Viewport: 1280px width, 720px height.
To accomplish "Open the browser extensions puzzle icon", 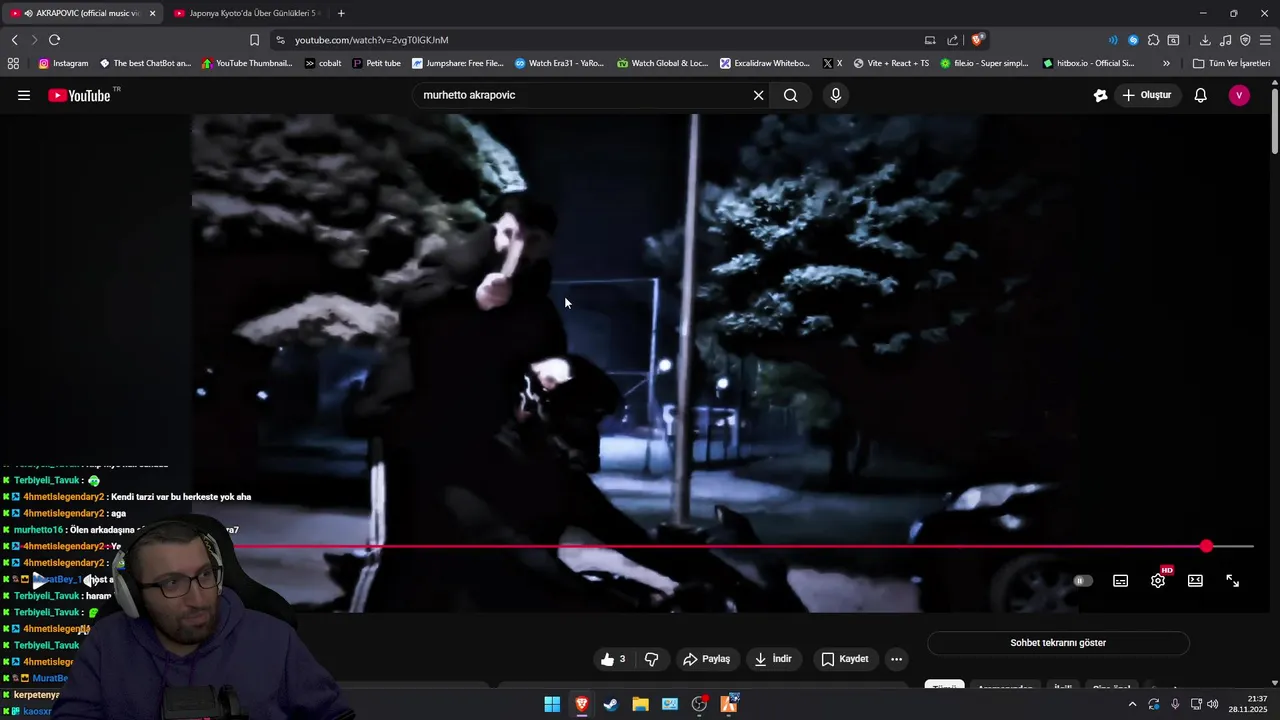I will (x=1153, y=40).
